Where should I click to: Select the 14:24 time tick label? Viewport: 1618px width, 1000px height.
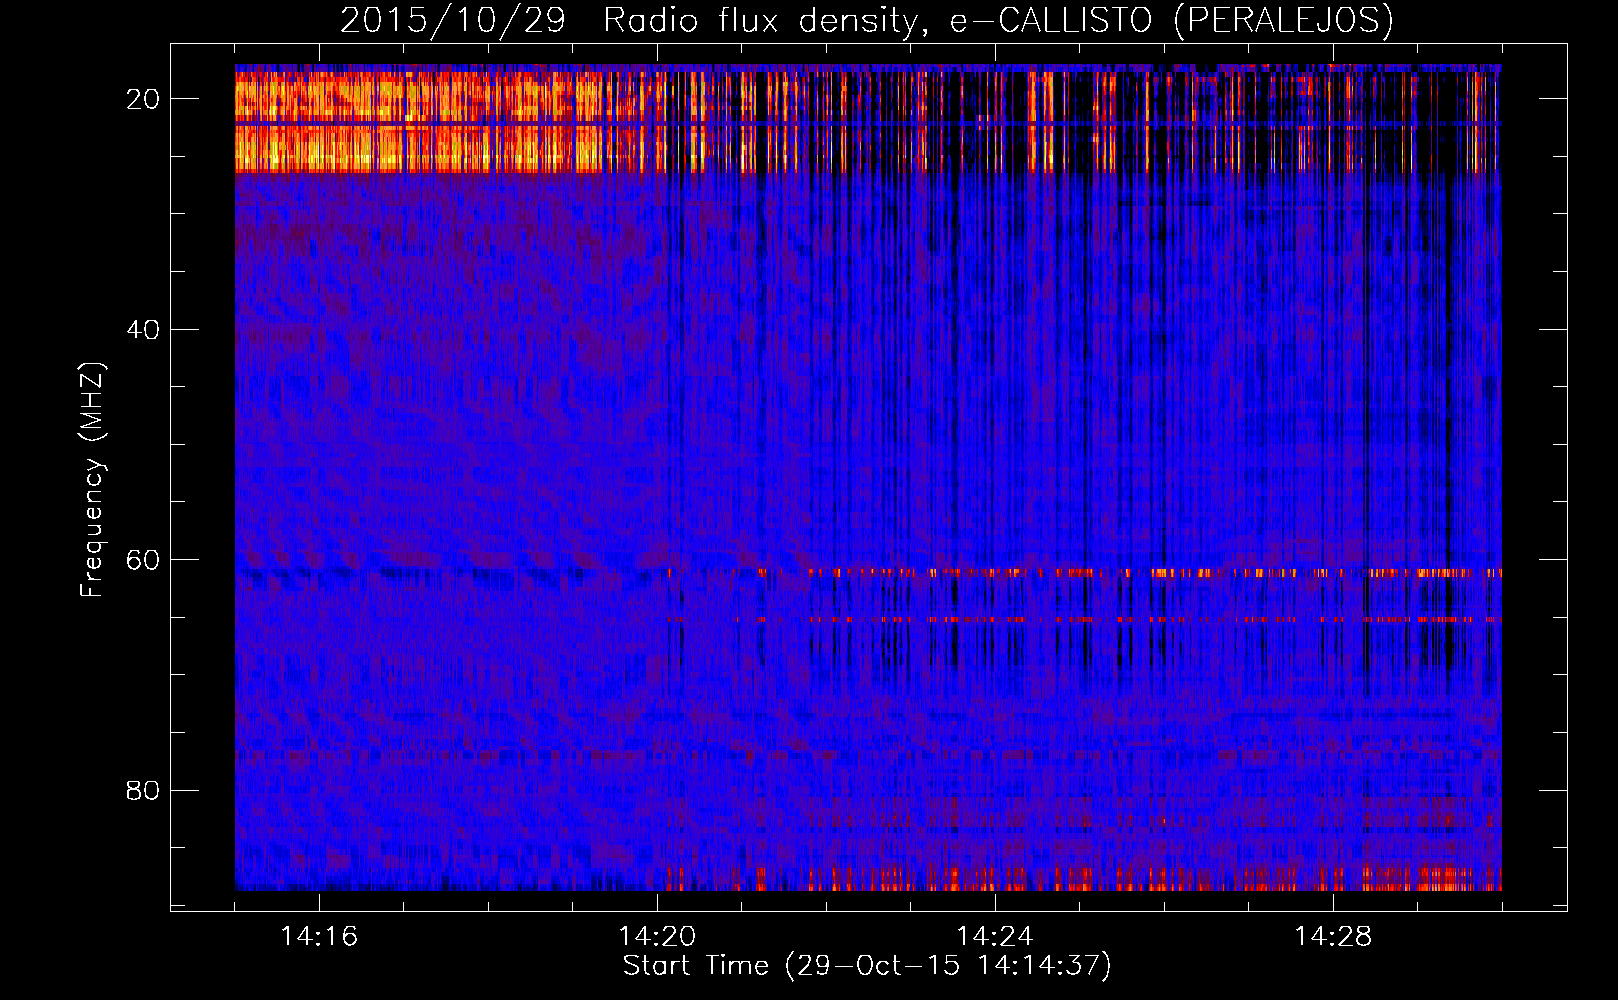[x=995, y=937]
